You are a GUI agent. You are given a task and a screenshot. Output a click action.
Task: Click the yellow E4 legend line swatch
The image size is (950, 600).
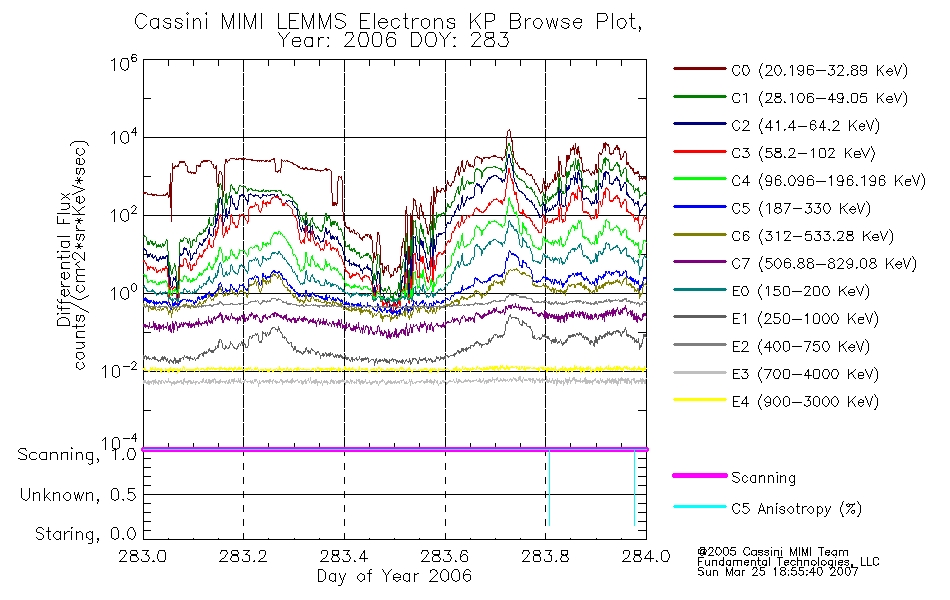point(700,399)
